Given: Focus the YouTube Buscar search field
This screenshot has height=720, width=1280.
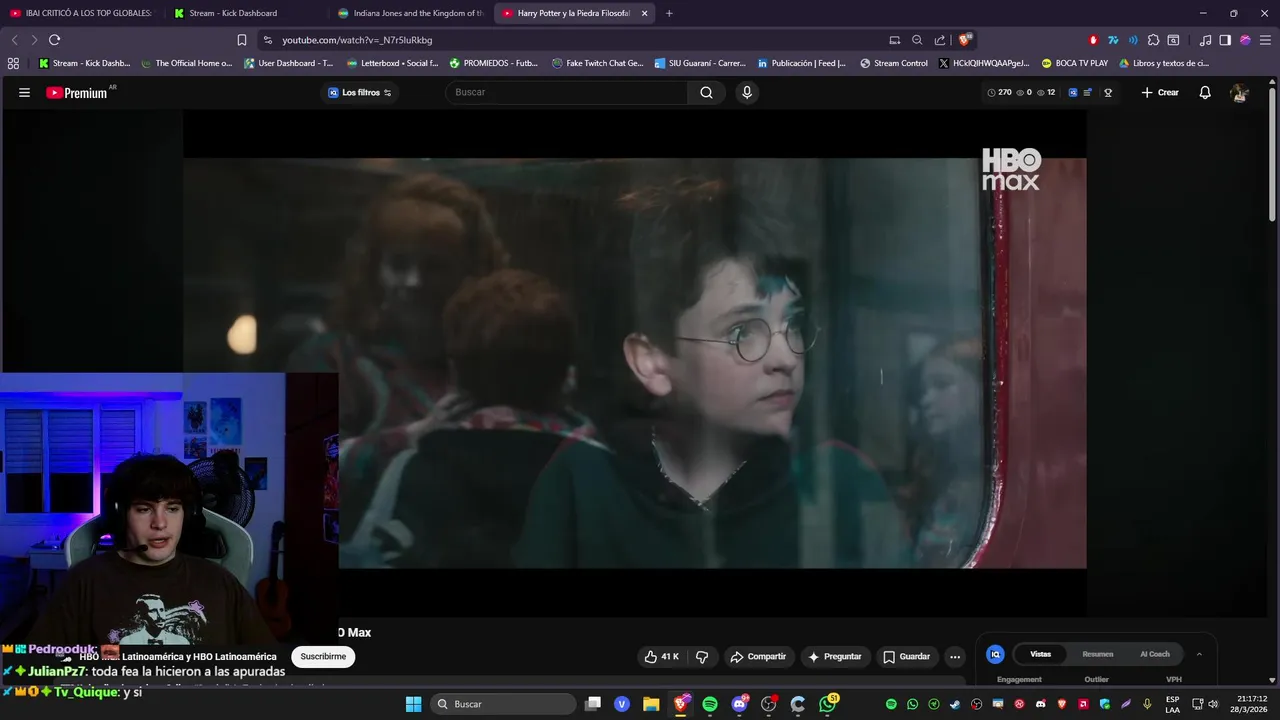Looking at the screenshot, I should pos(567,92).
